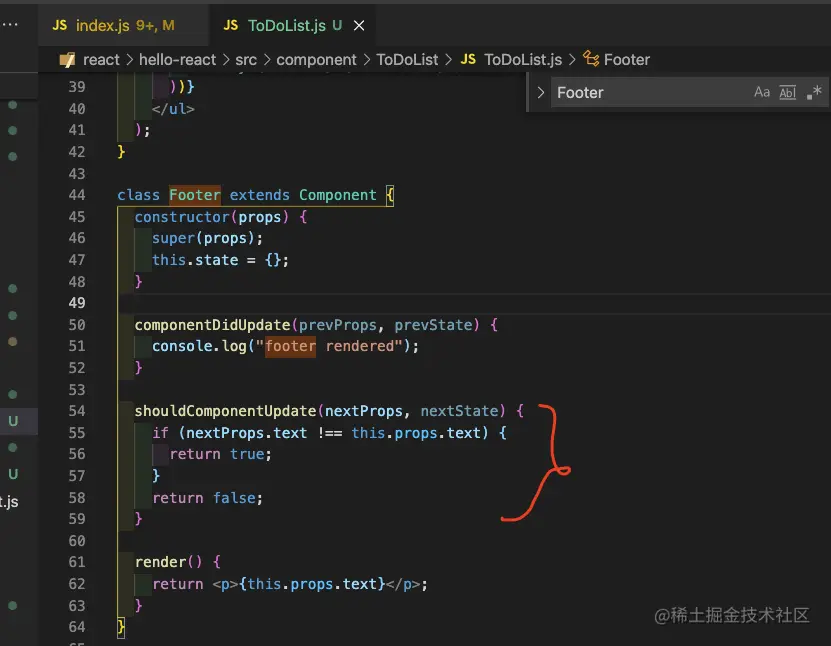Open the src breadcrumb segment
Image resolution: width=831 pixels, height=646 pixels.
tap(246, 60)
